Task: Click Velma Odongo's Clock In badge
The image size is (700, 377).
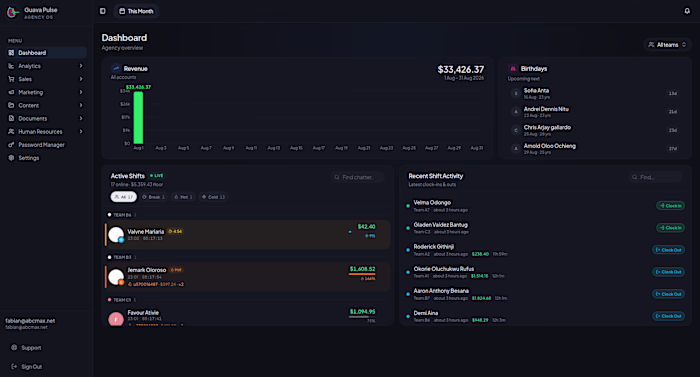Action: pos(670,206)
